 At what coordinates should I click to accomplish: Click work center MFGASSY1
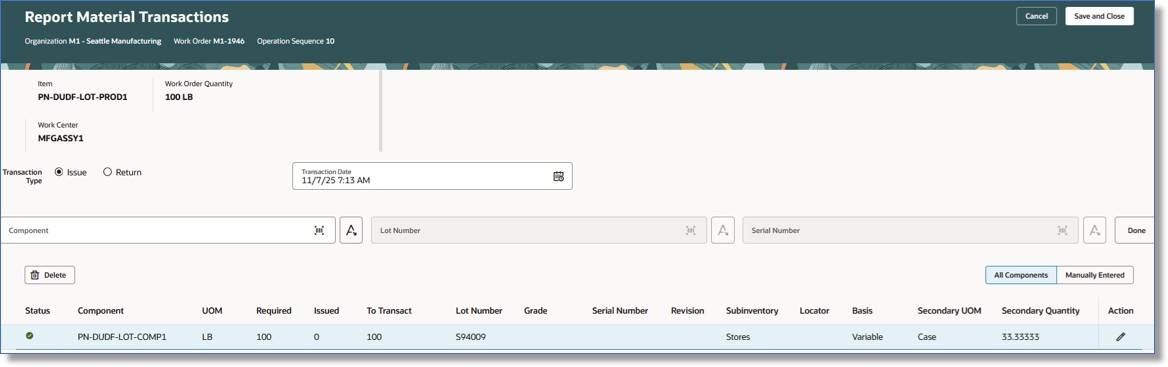point(60,138)
